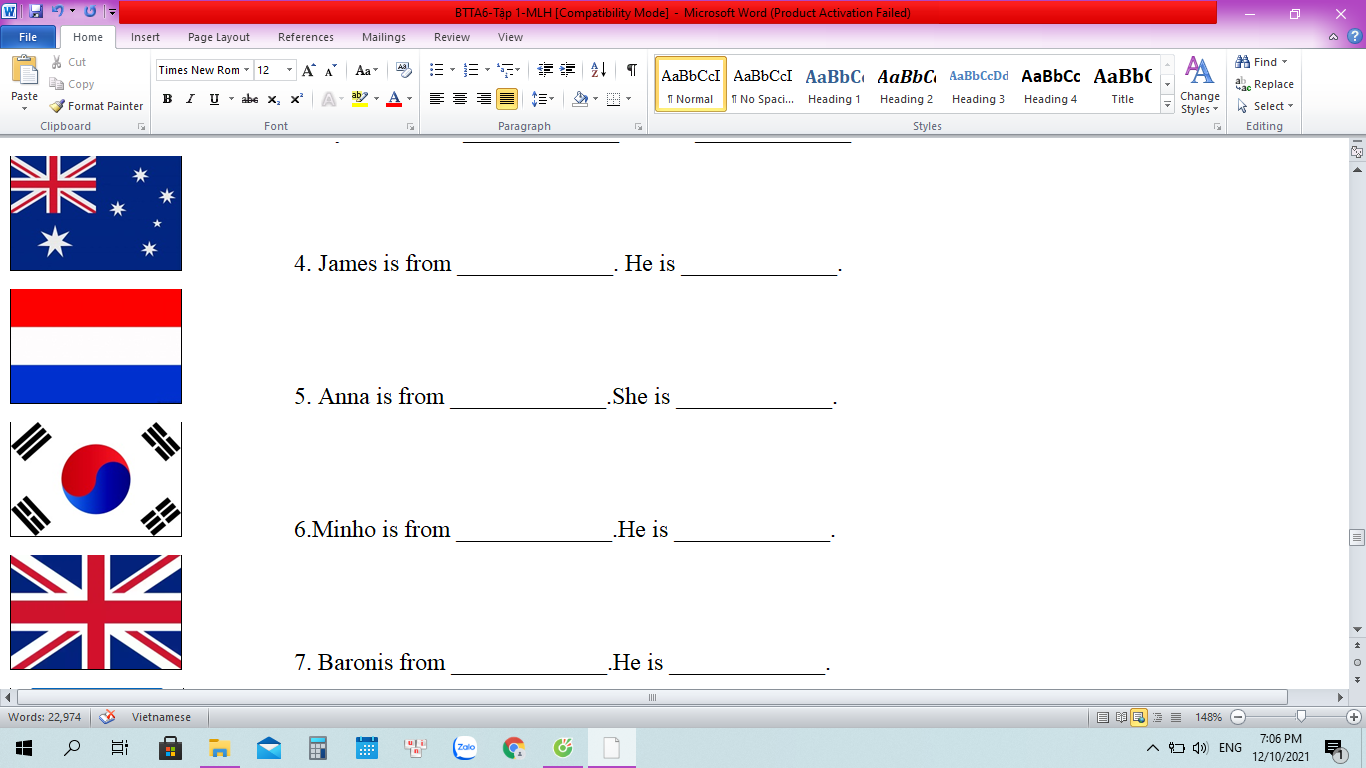Apply Heading 1 style
The width and height of the screenshot is (1366, 768).
coord(834,84)
